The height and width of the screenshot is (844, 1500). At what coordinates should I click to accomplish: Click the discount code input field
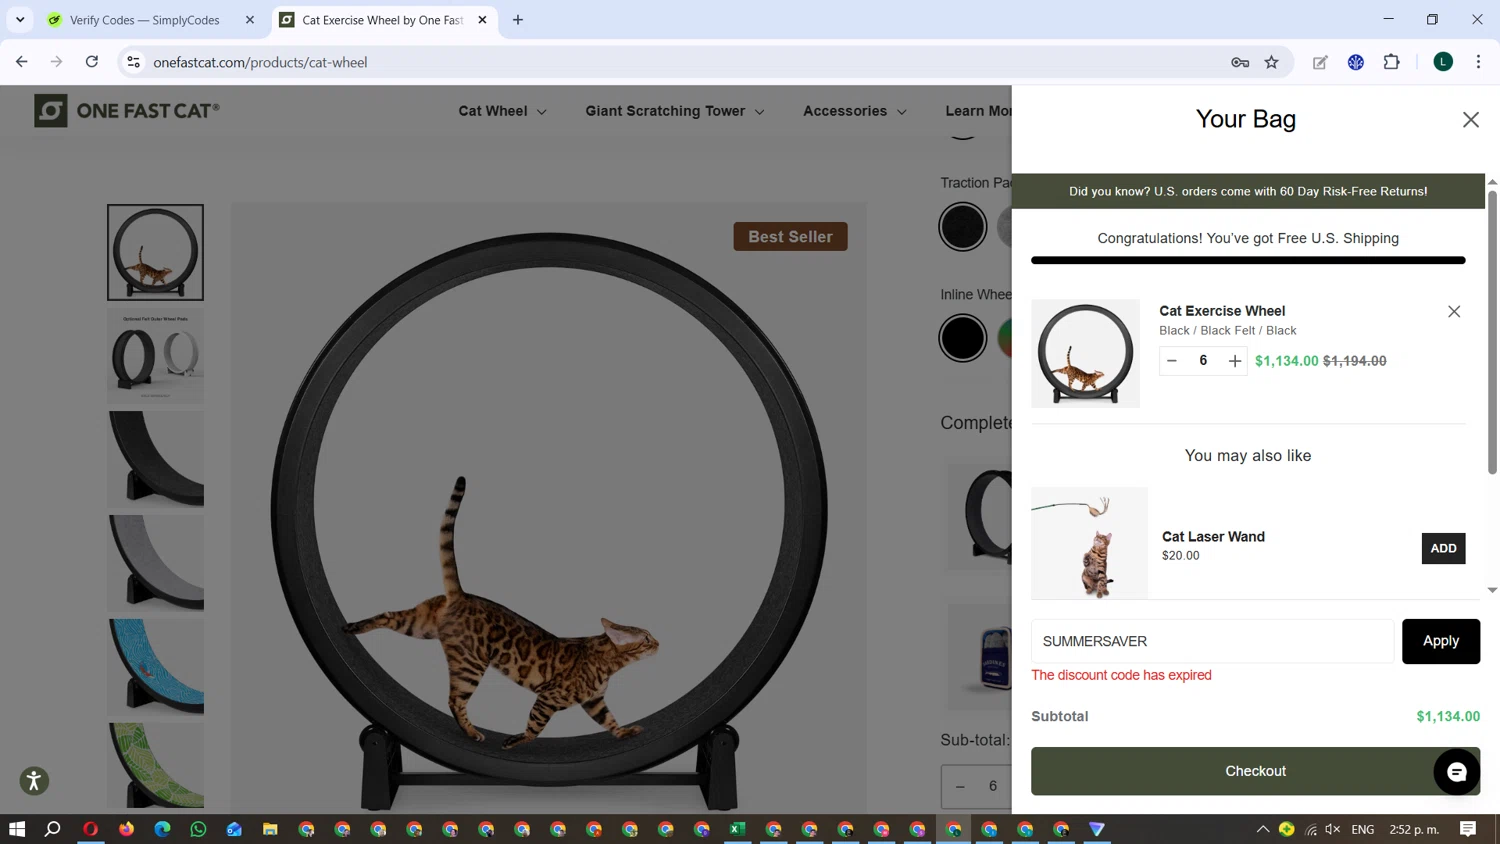(1212, 641)
